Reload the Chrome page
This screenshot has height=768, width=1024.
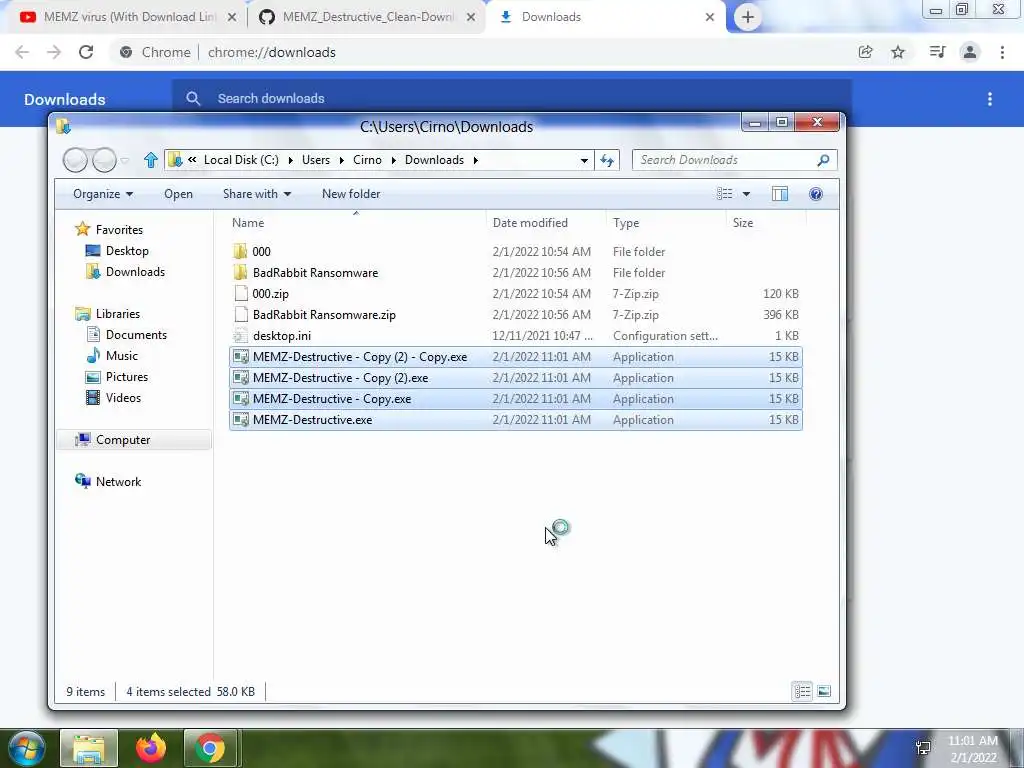(86, 52)
